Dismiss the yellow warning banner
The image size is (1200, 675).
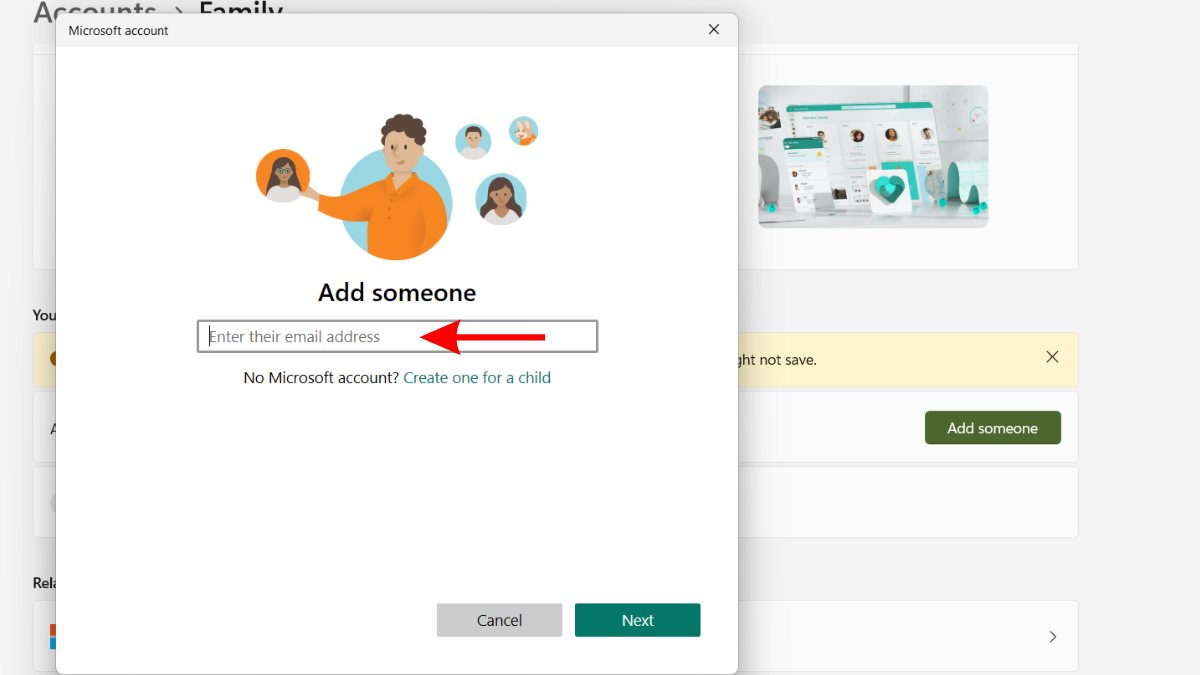click(1052, 357)
